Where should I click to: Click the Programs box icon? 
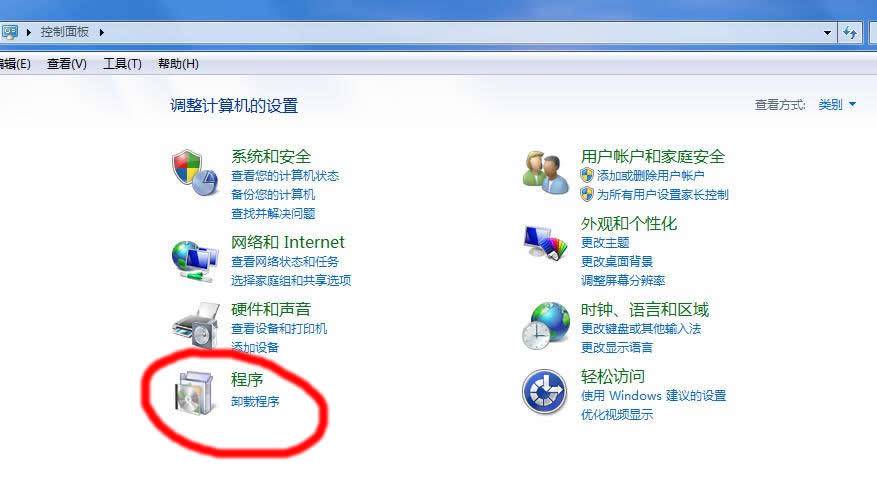(x=194, y=393)
